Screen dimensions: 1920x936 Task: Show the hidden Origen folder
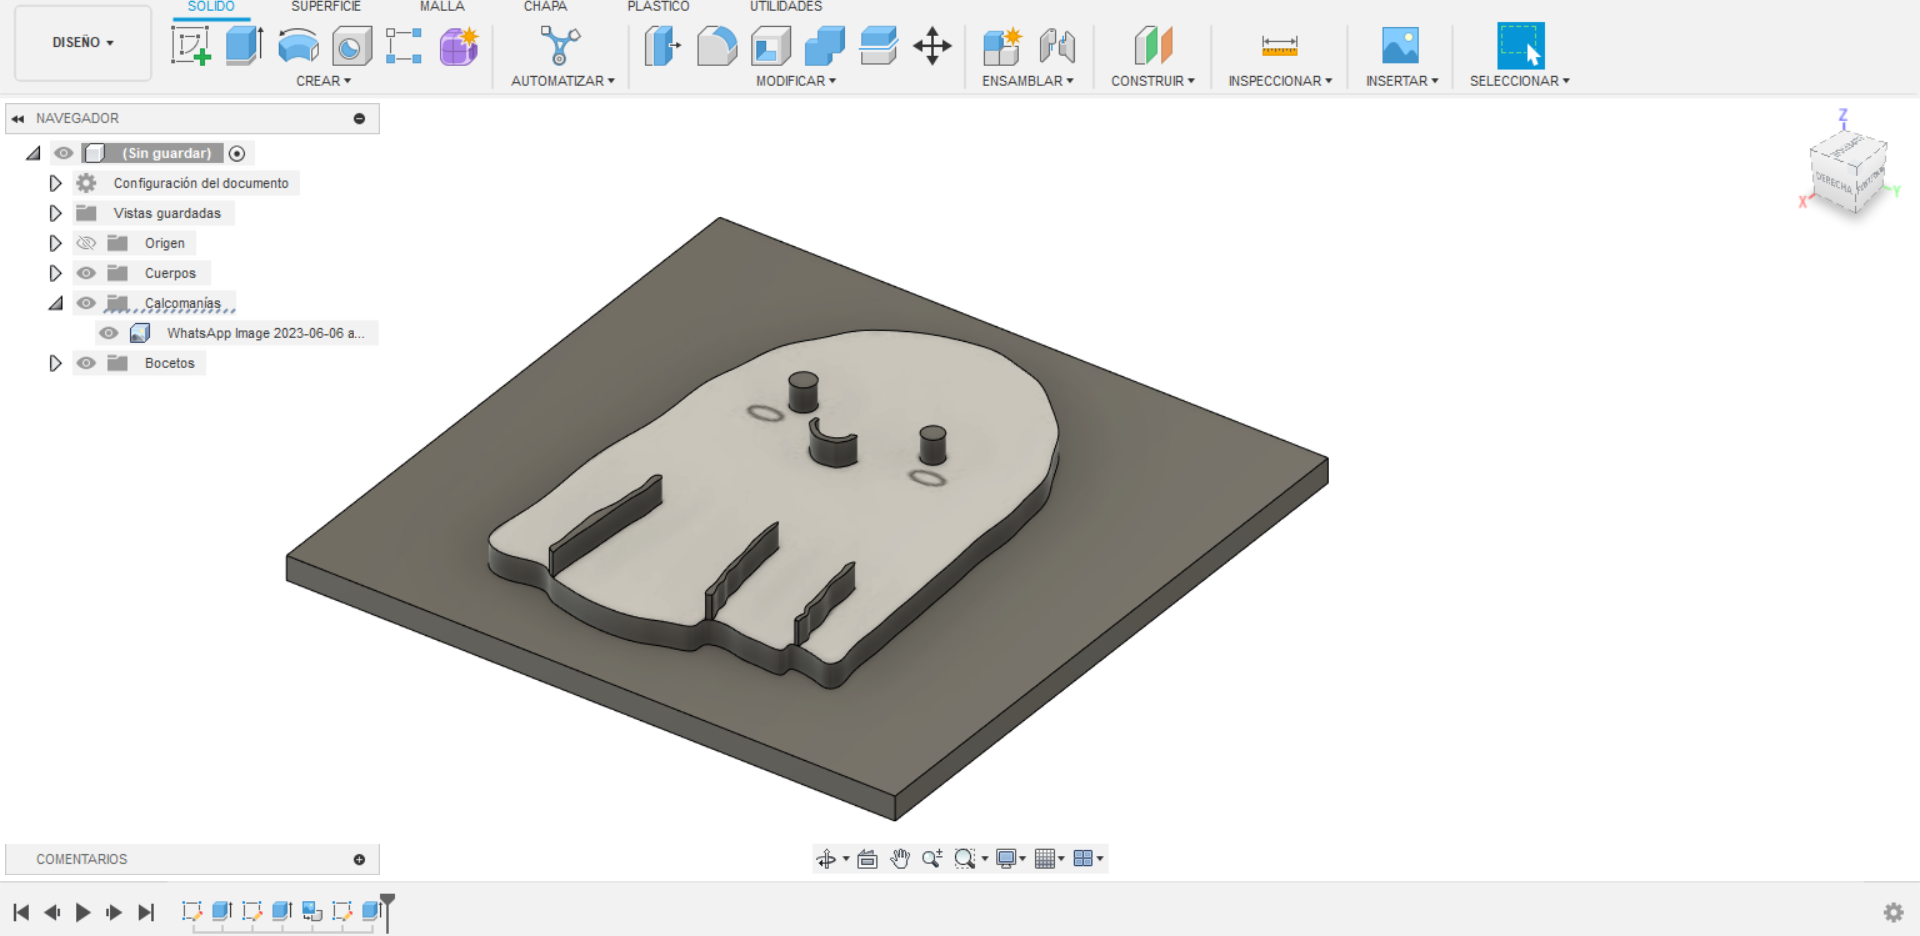[87, 243]
